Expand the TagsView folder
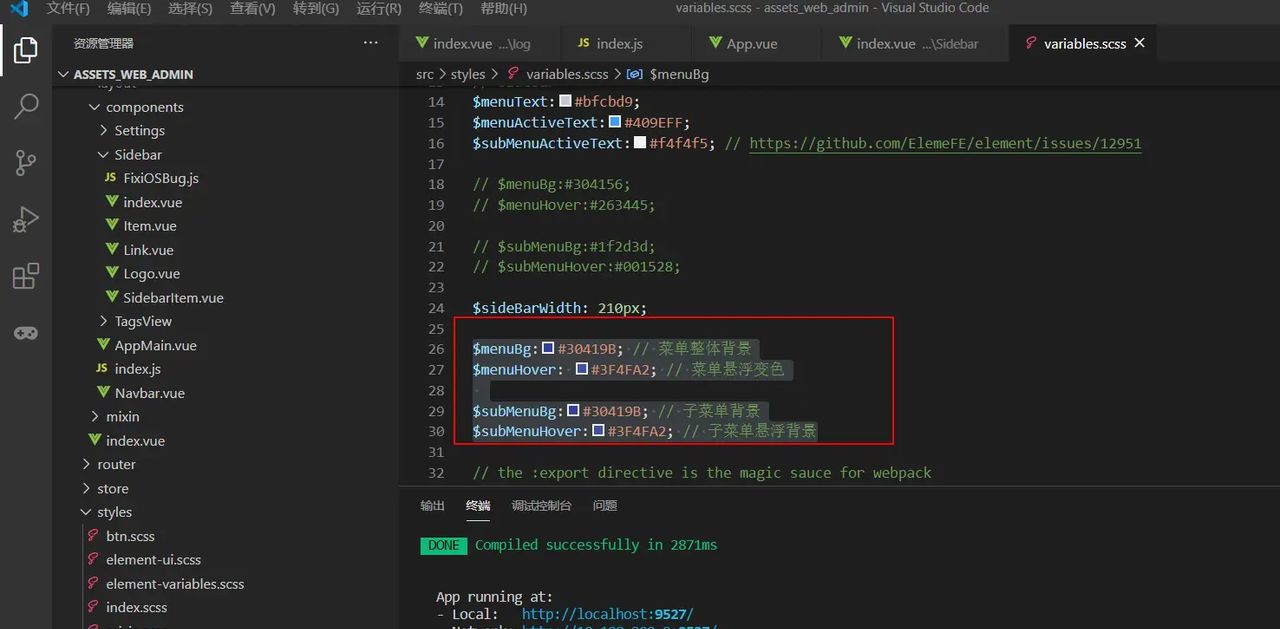Screen dimensions: 1280x629 click(x=142, y=321)
